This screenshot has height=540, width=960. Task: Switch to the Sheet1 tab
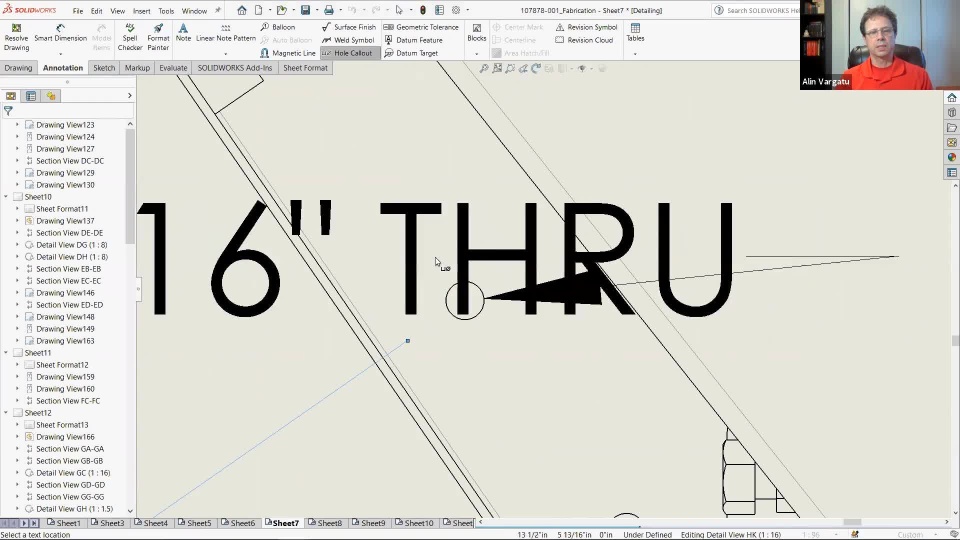[63, 523]
